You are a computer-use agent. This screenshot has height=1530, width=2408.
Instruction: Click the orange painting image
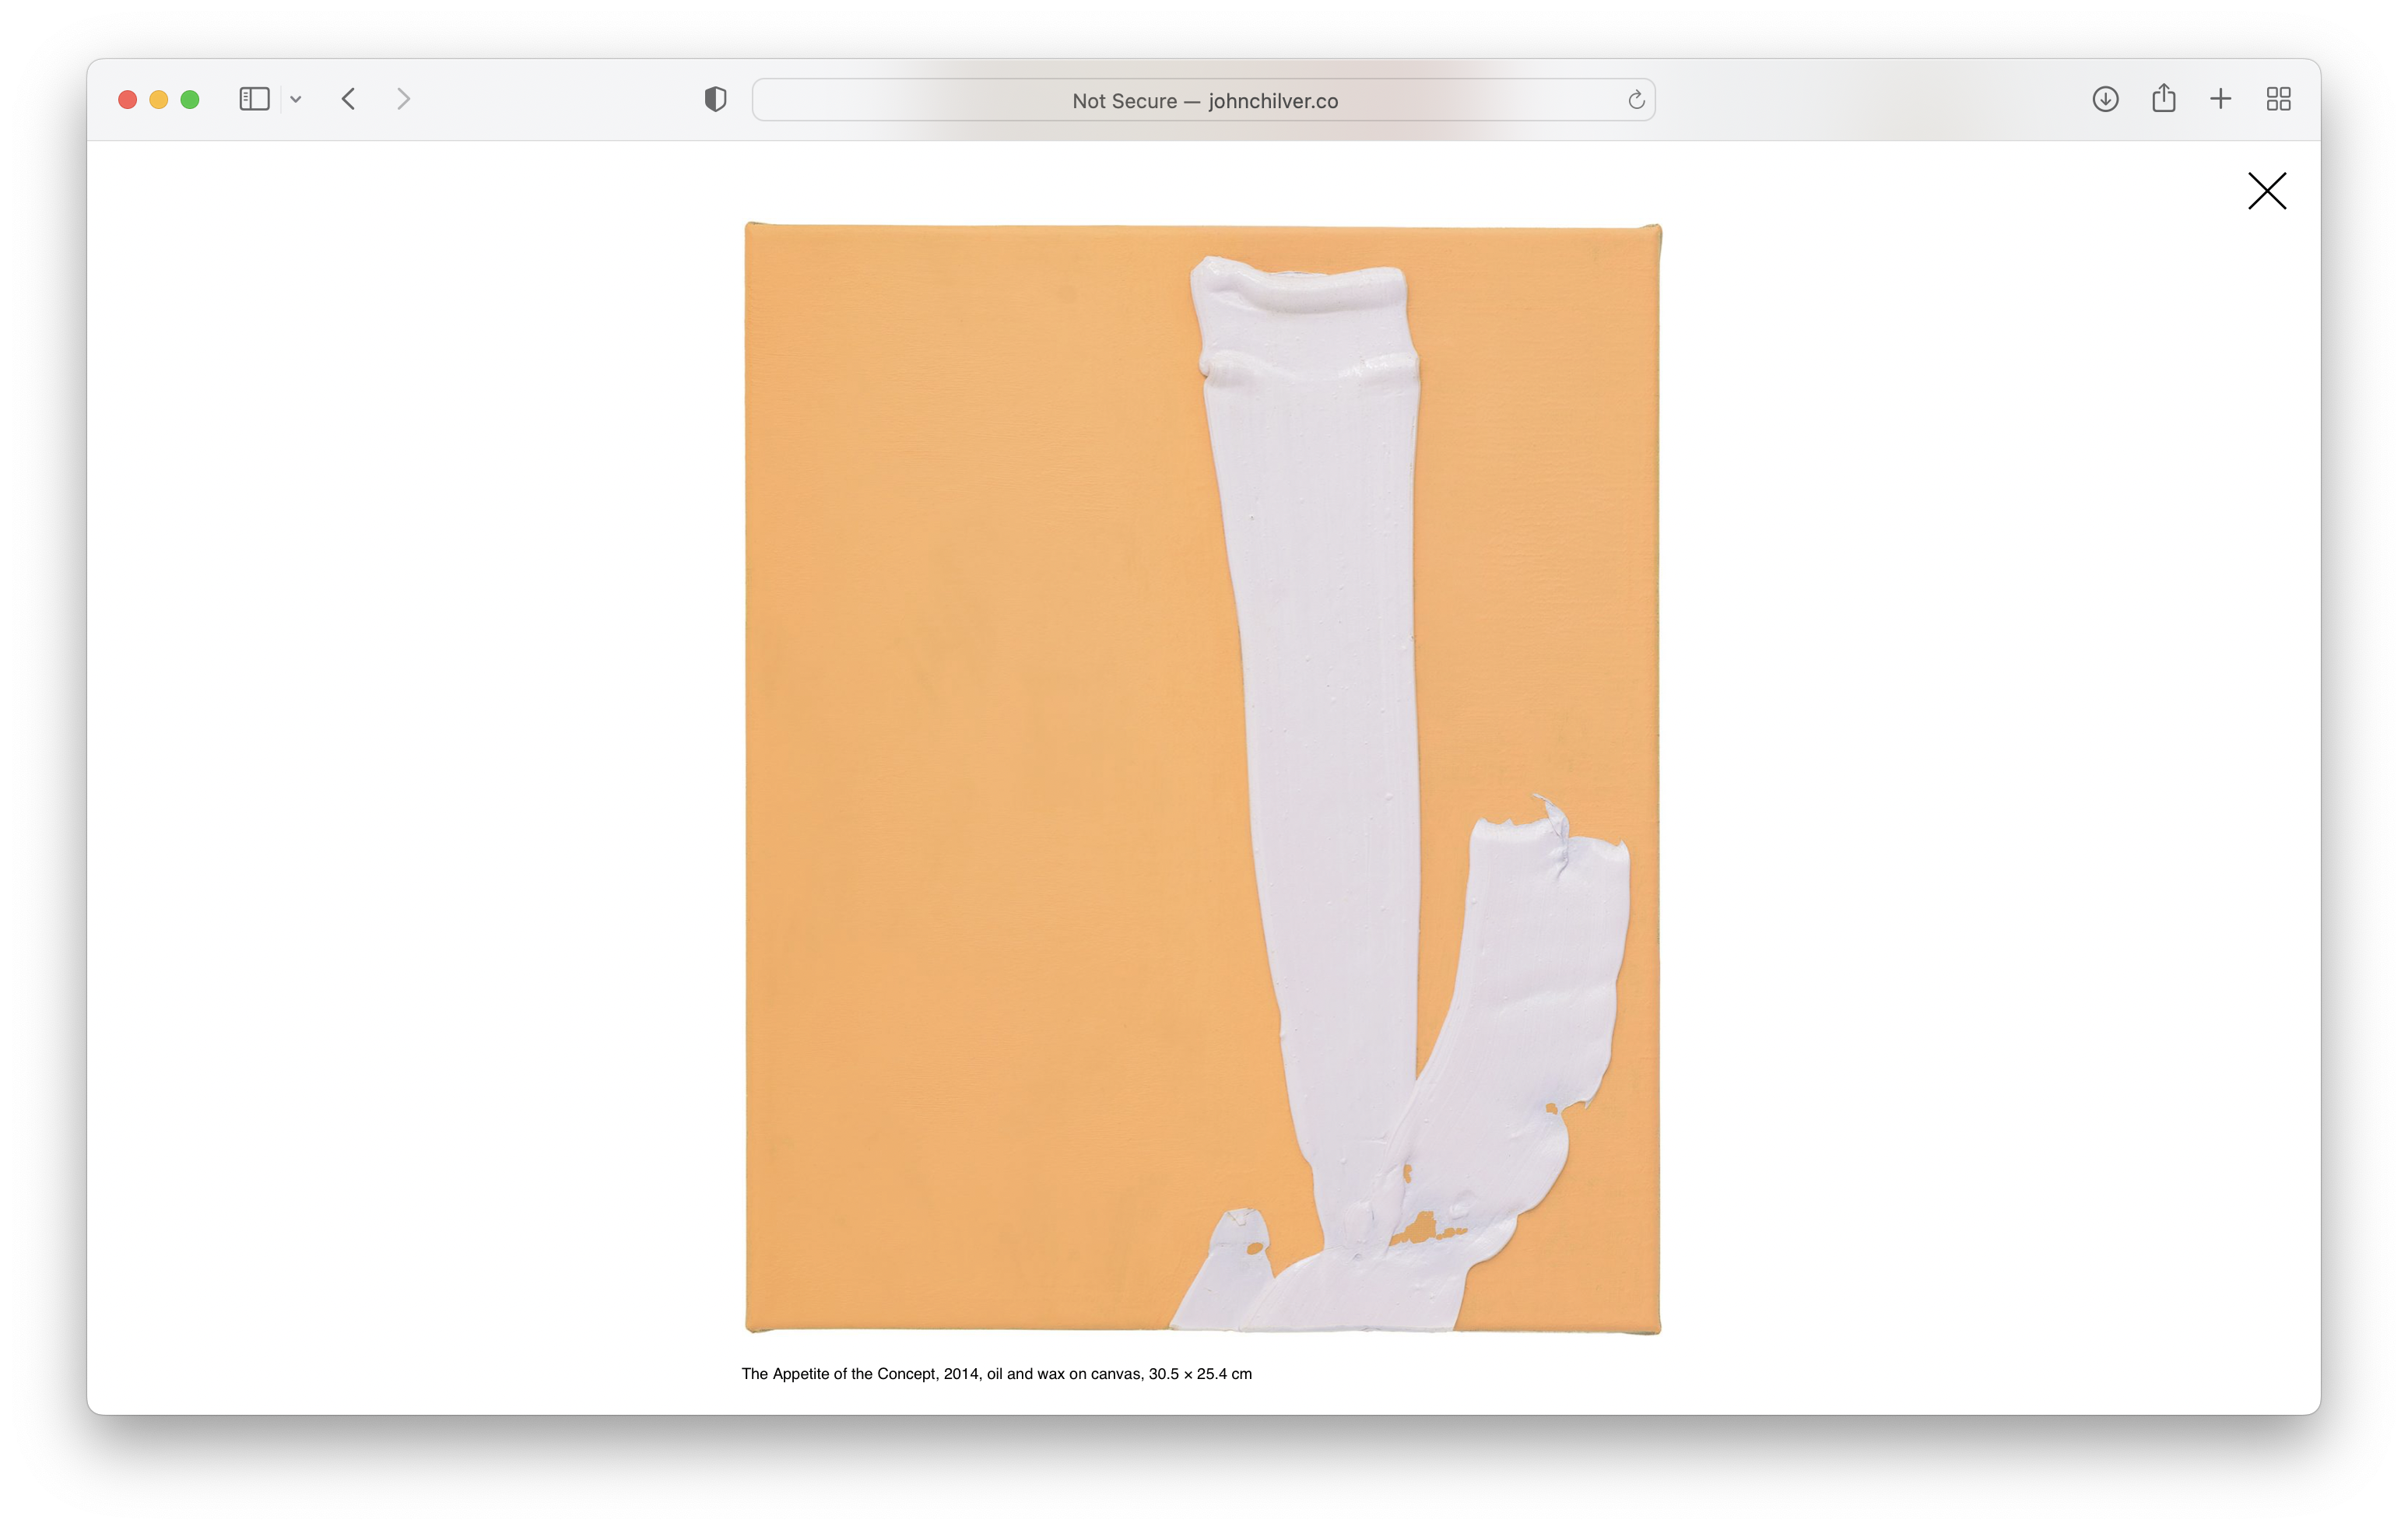[x=1202, y=778]
